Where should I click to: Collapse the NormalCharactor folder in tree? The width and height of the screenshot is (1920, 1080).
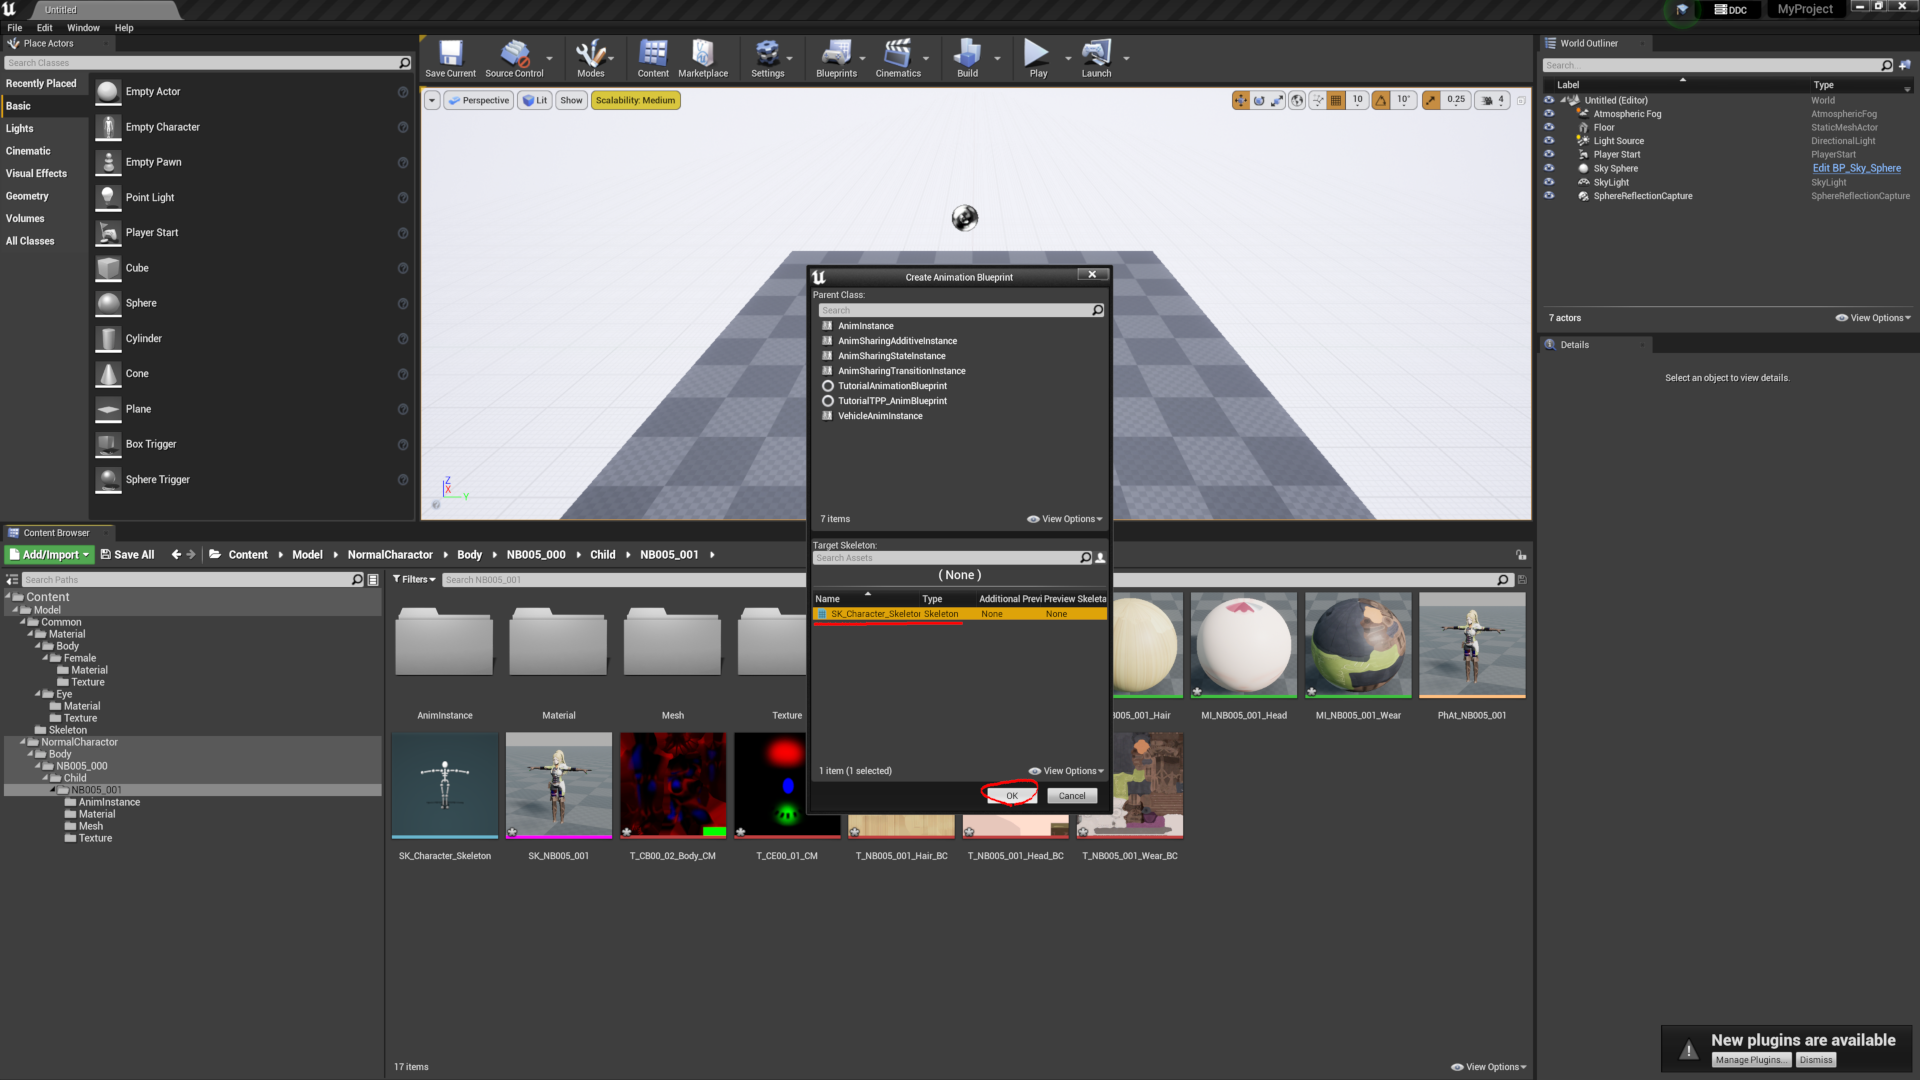[23, 742]
